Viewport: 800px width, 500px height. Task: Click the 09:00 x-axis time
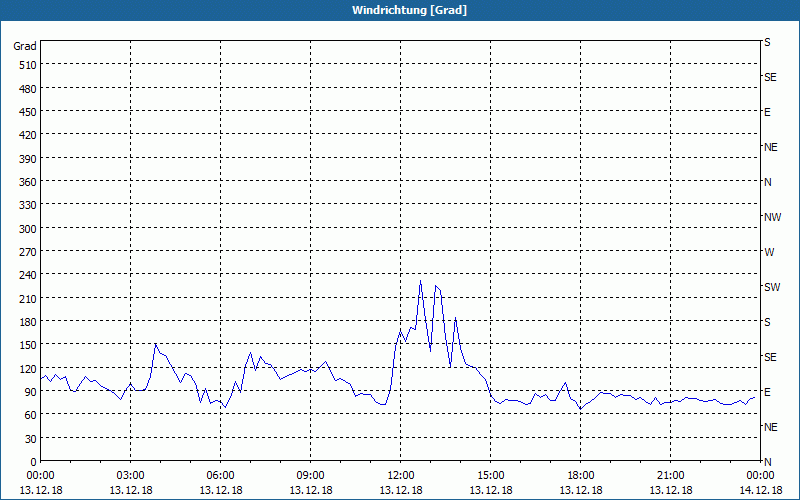[x=311, y=476]
